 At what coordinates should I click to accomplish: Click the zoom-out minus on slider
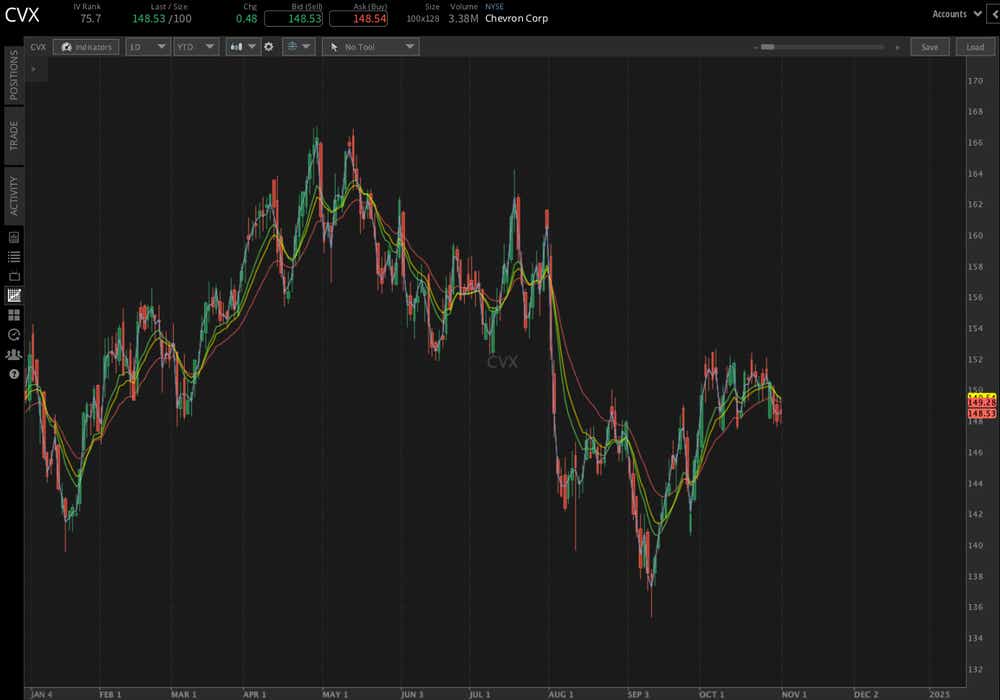(x=756, y=47)
